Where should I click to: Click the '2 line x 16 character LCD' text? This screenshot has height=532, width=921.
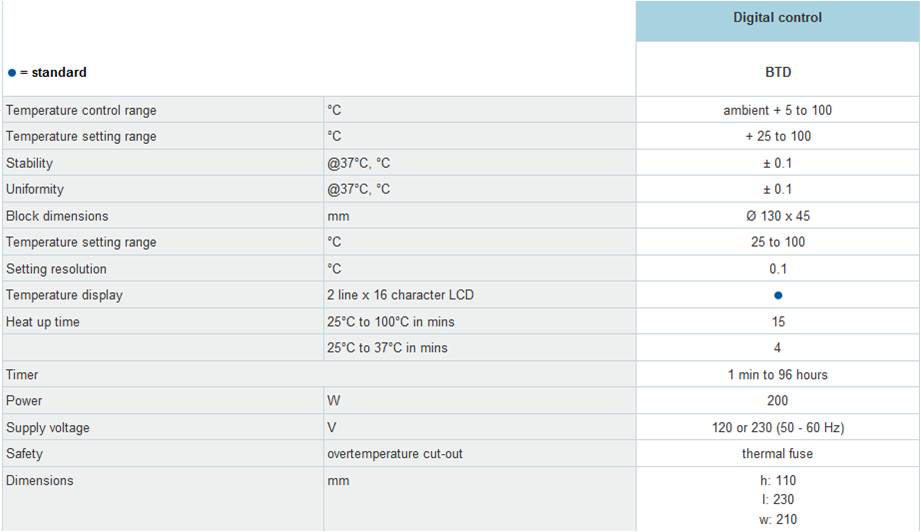(x=400, y=295)
